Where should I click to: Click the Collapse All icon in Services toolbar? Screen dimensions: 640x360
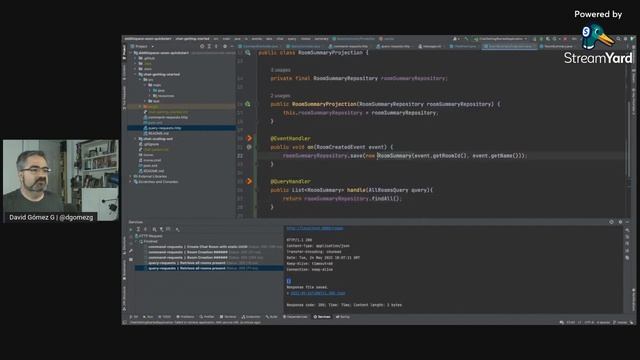point(145,229)
